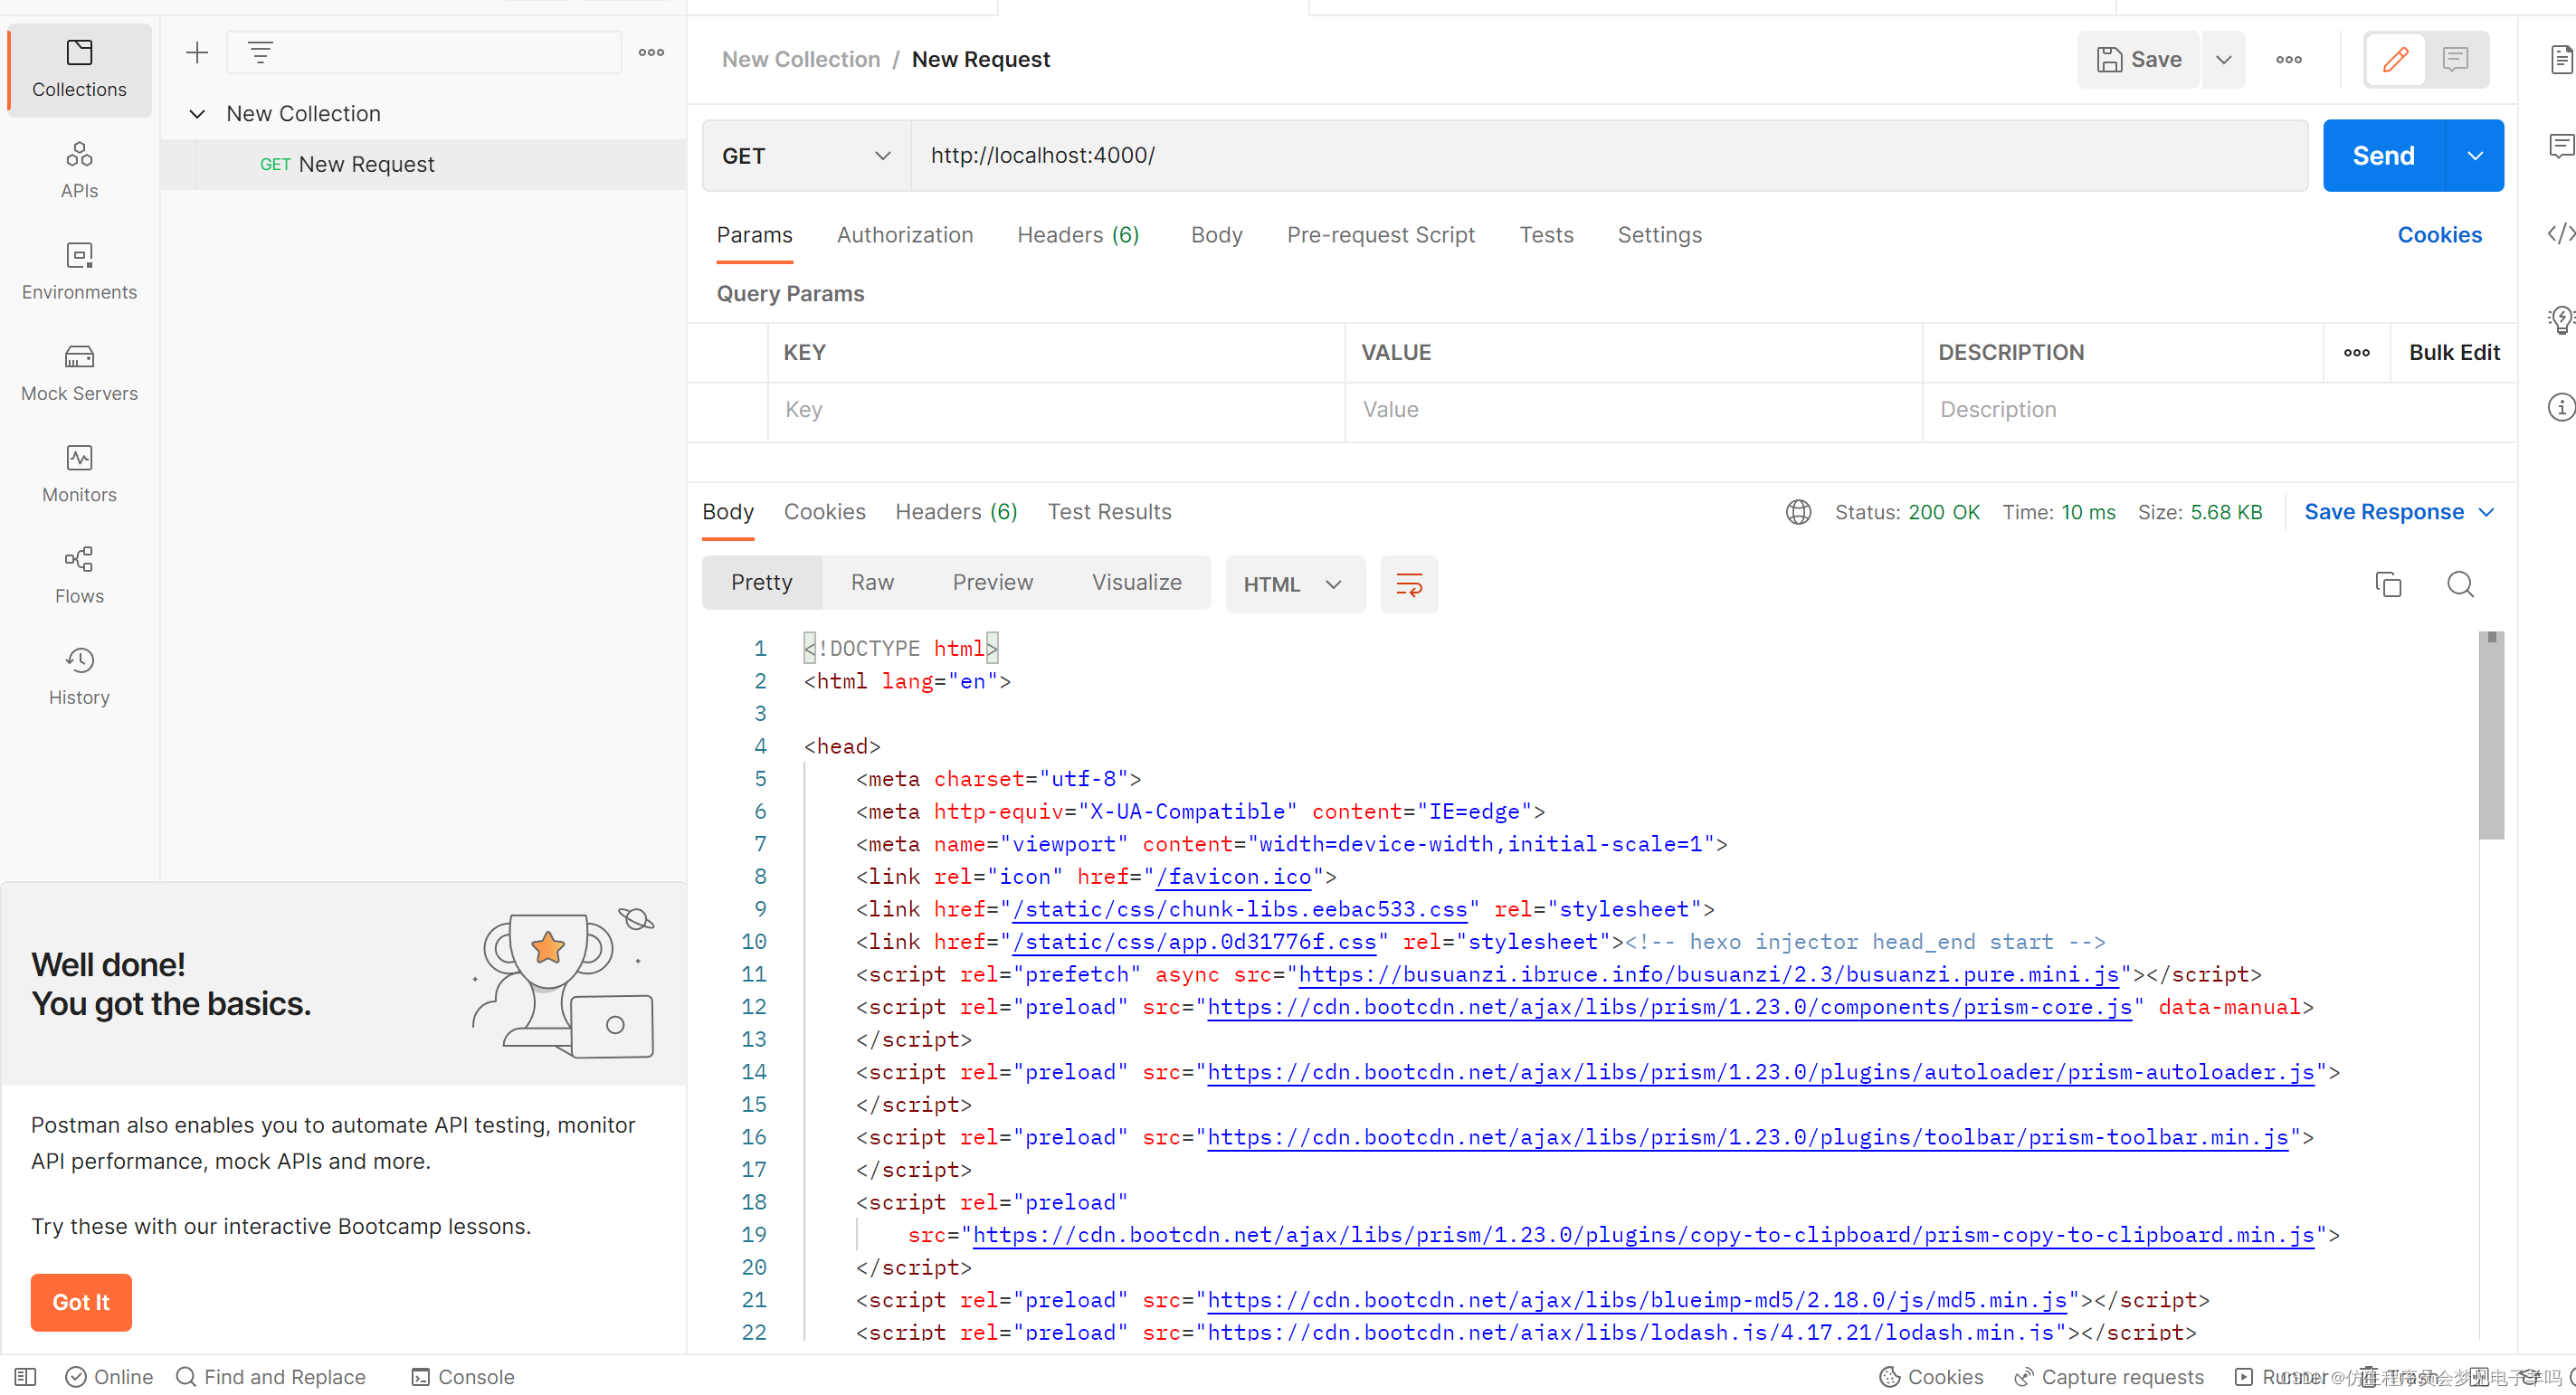Open the Console in status bar
The width and height of the screenshot is (2576, 1395).
click(463, 1377)
